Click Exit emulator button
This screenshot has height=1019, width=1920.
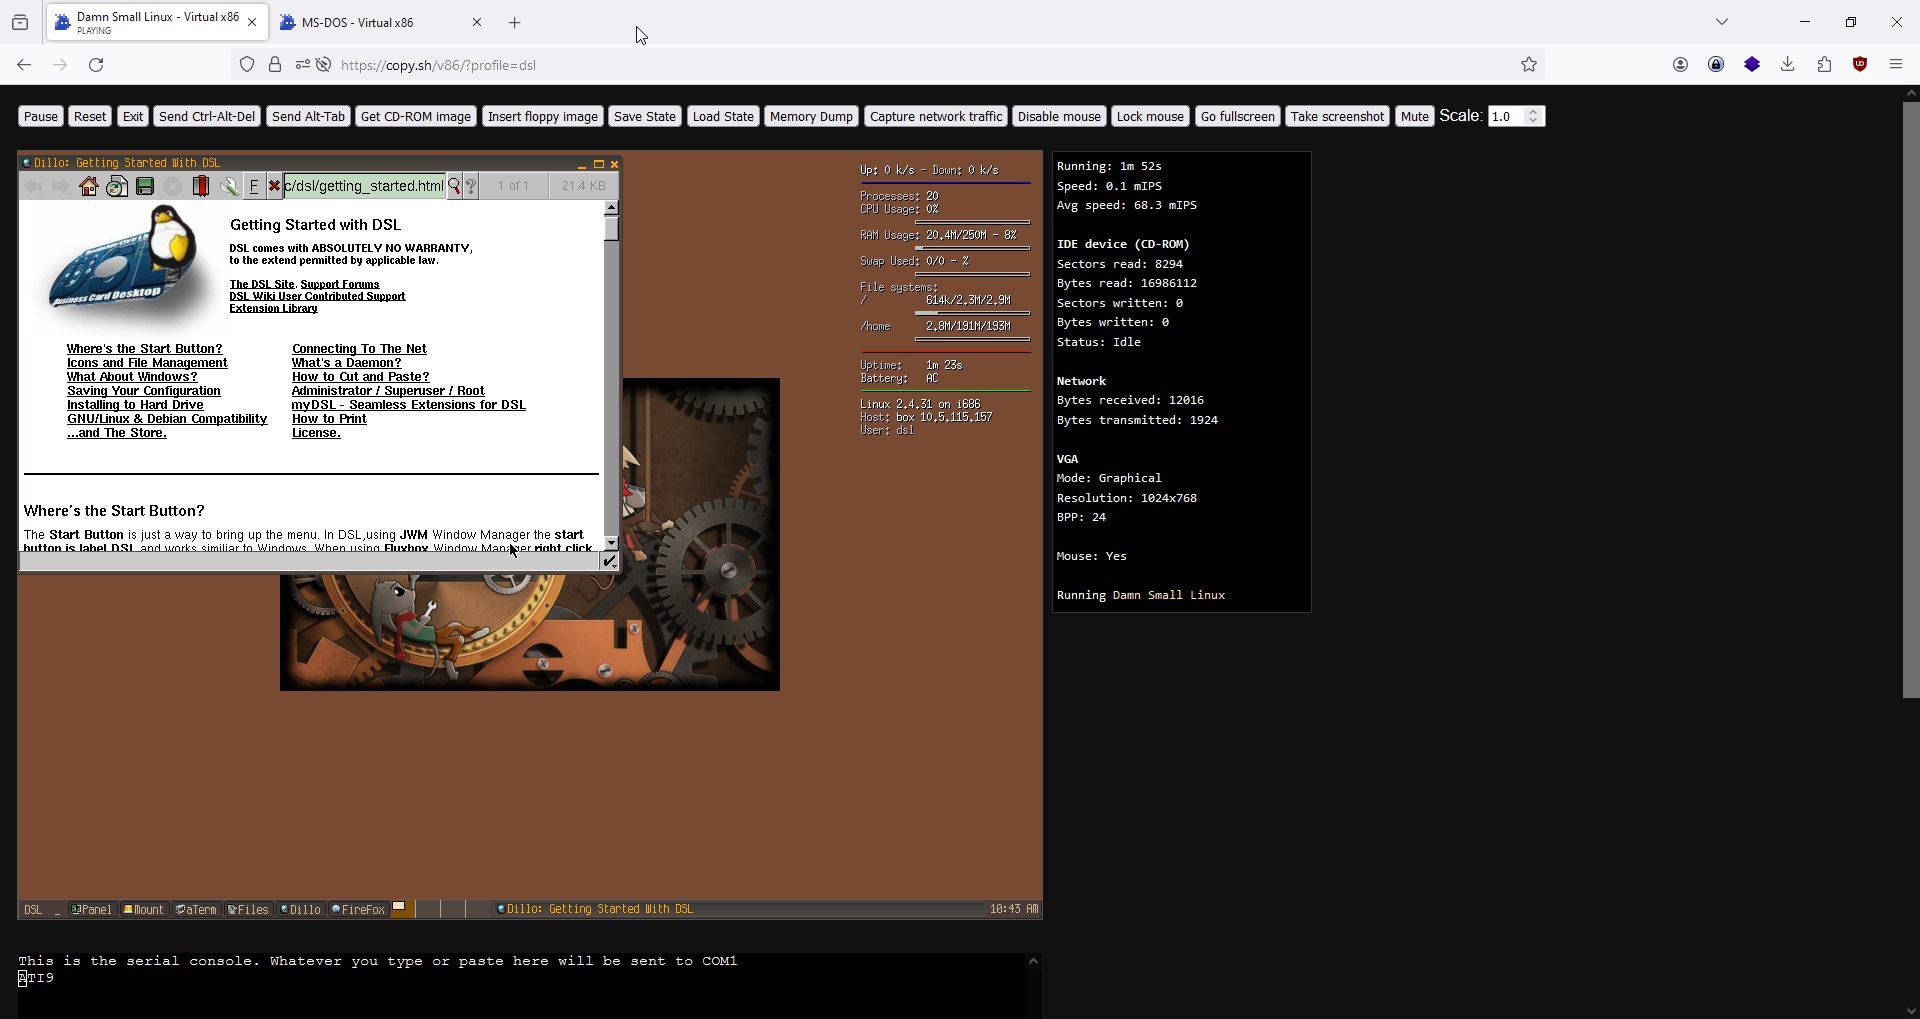pyautogui.click(x=133, y=116)
